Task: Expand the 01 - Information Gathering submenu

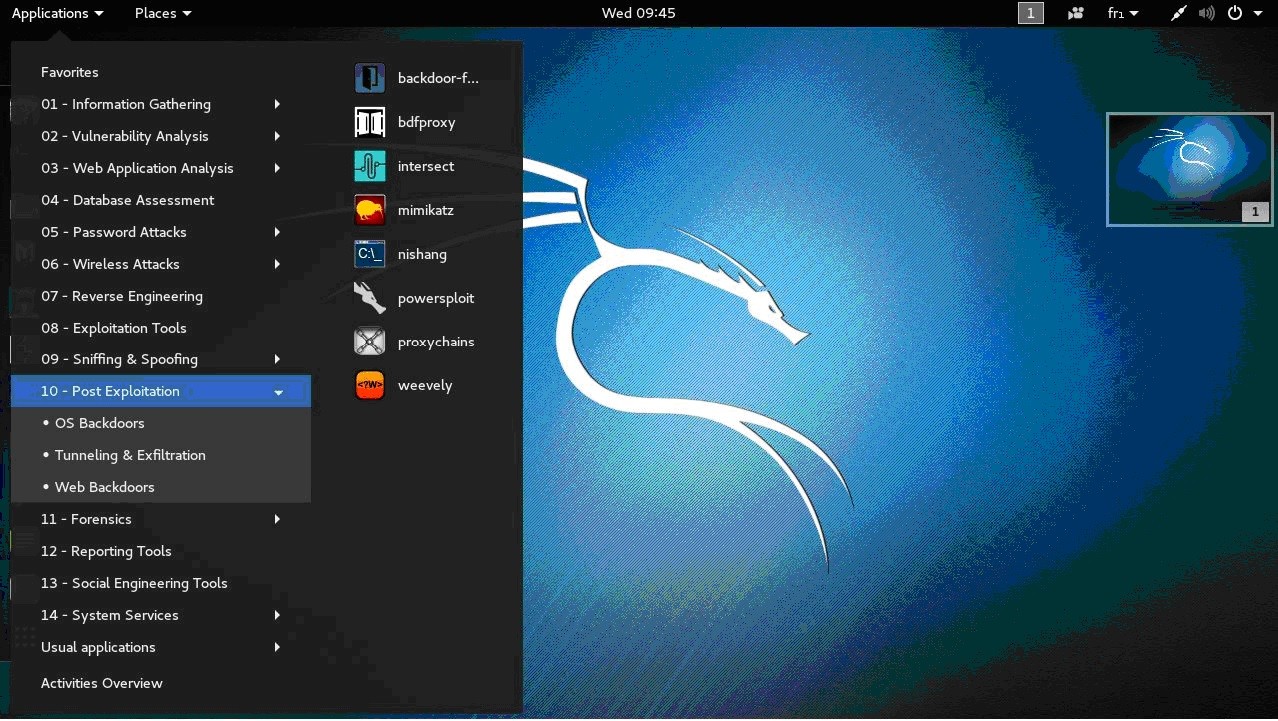Action: [x=126, y=104]
